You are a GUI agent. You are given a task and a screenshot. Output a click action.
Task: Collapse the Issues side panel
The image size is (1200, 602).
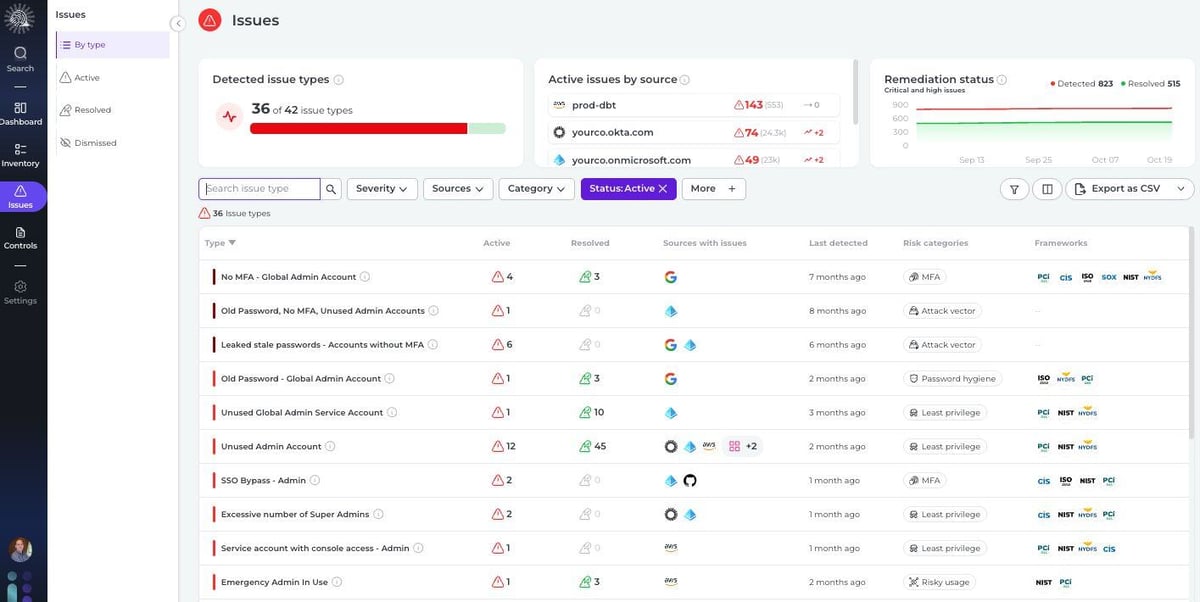tap(177, 23)
